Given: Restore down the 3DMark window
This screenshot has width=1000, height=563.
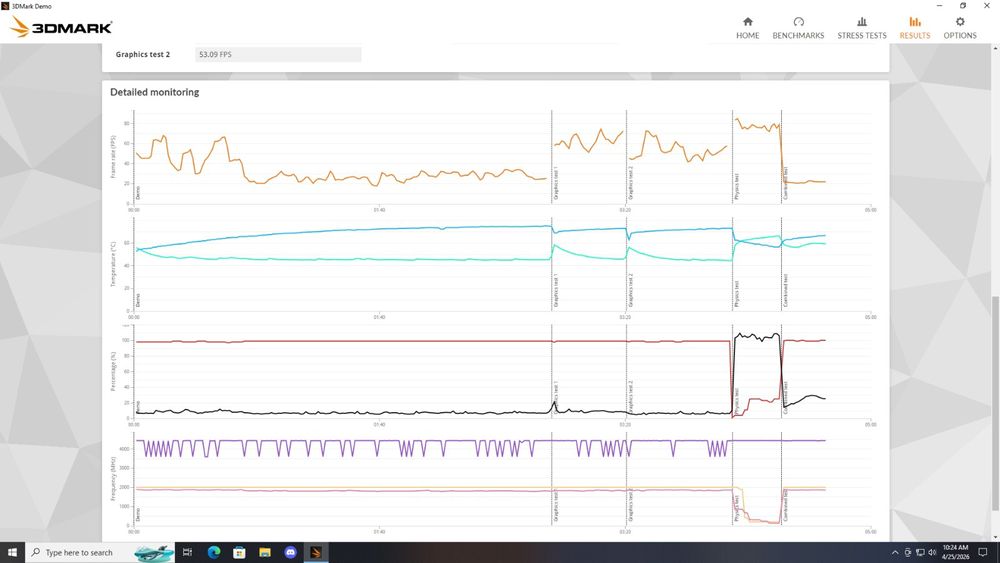Looking at the screenshot, I should pyautogui.click(x=963, y=6).
